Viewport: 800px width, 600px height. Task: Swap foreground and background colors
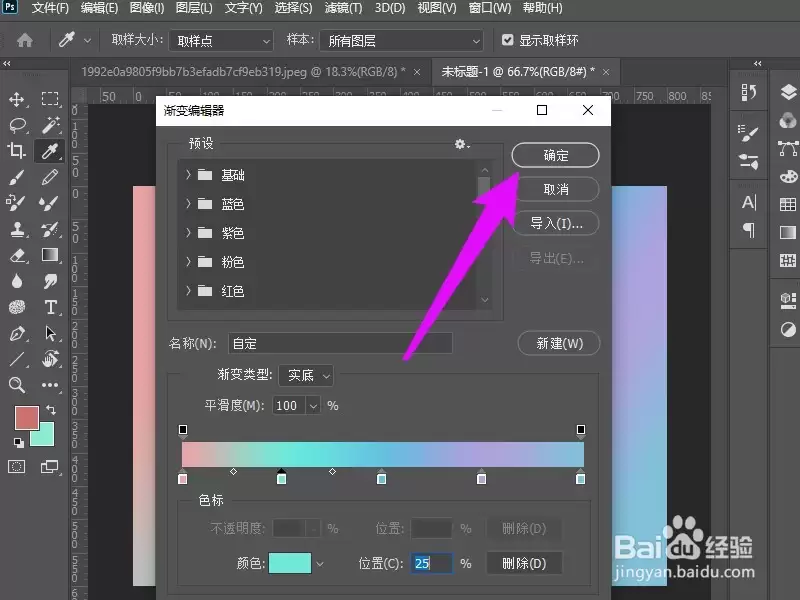[51, 410]
